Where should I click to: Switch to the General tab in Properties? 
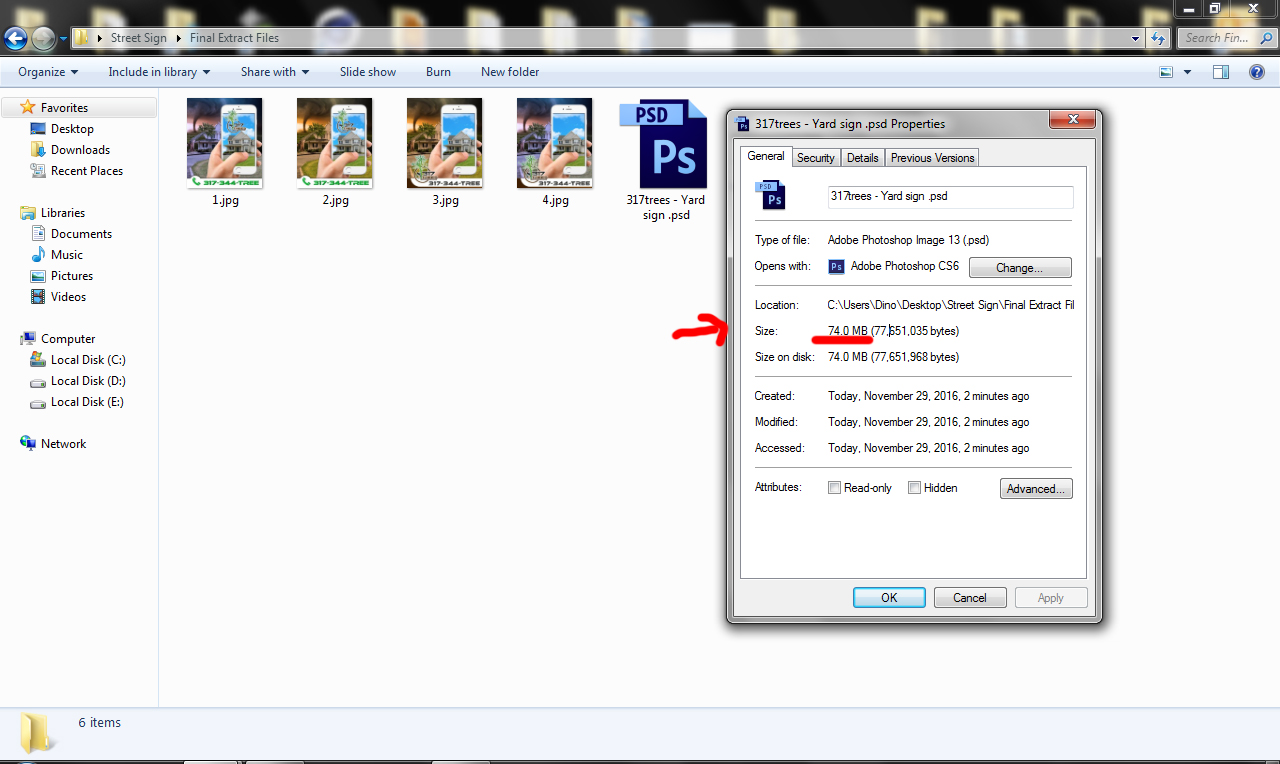[x=766, y=156]
